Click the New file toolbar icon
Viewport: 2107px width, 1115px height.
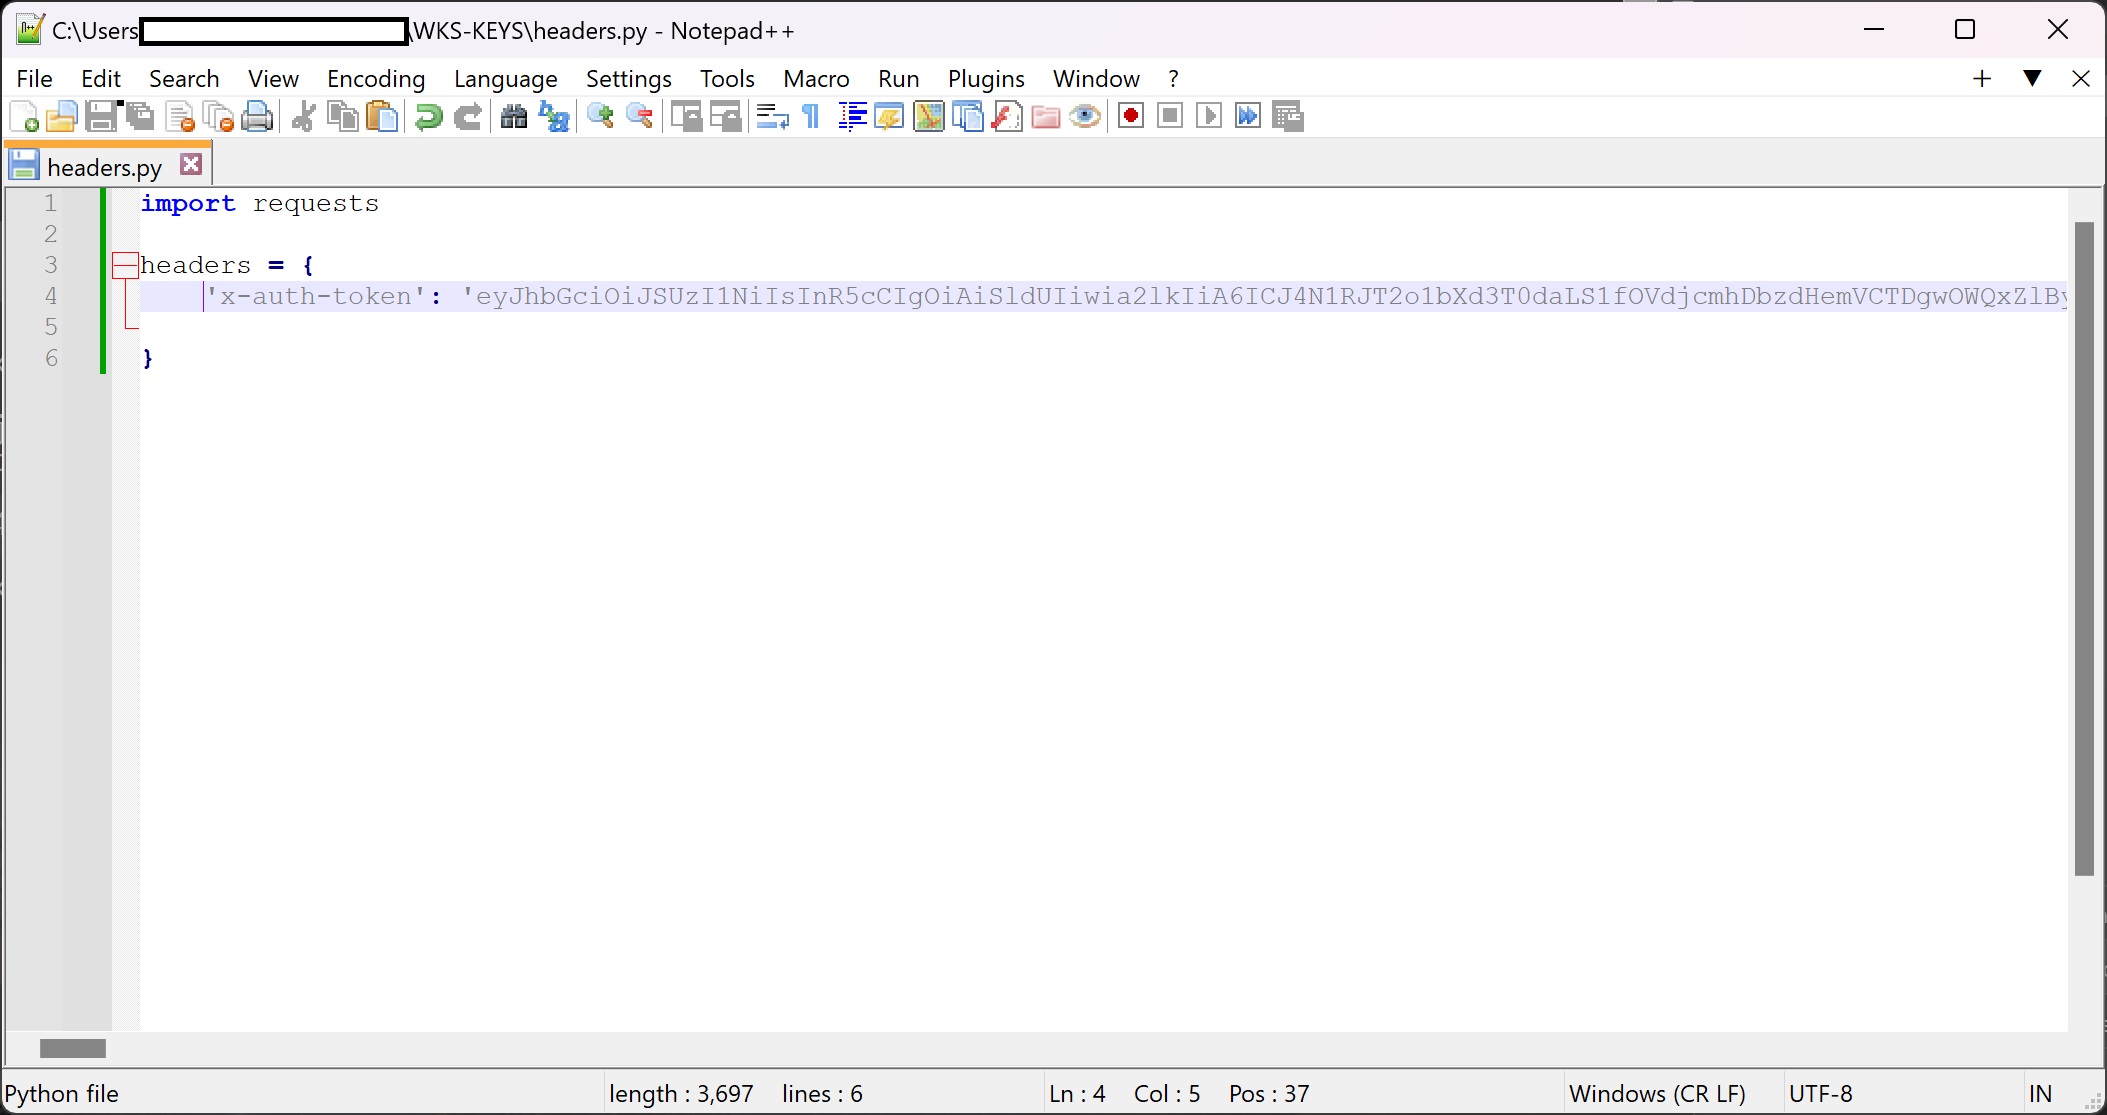[x=24, y=117]
